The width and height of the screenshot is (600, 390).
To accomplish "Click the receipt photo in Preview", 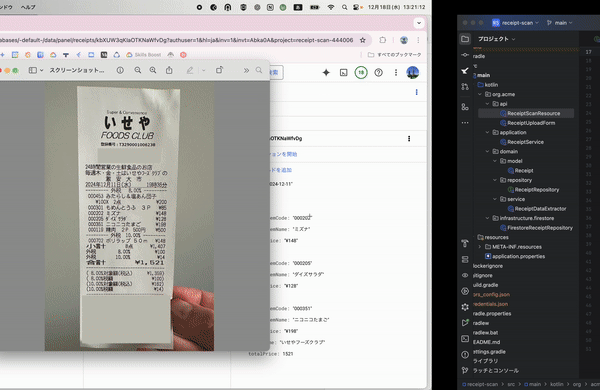I will point(129,216).
